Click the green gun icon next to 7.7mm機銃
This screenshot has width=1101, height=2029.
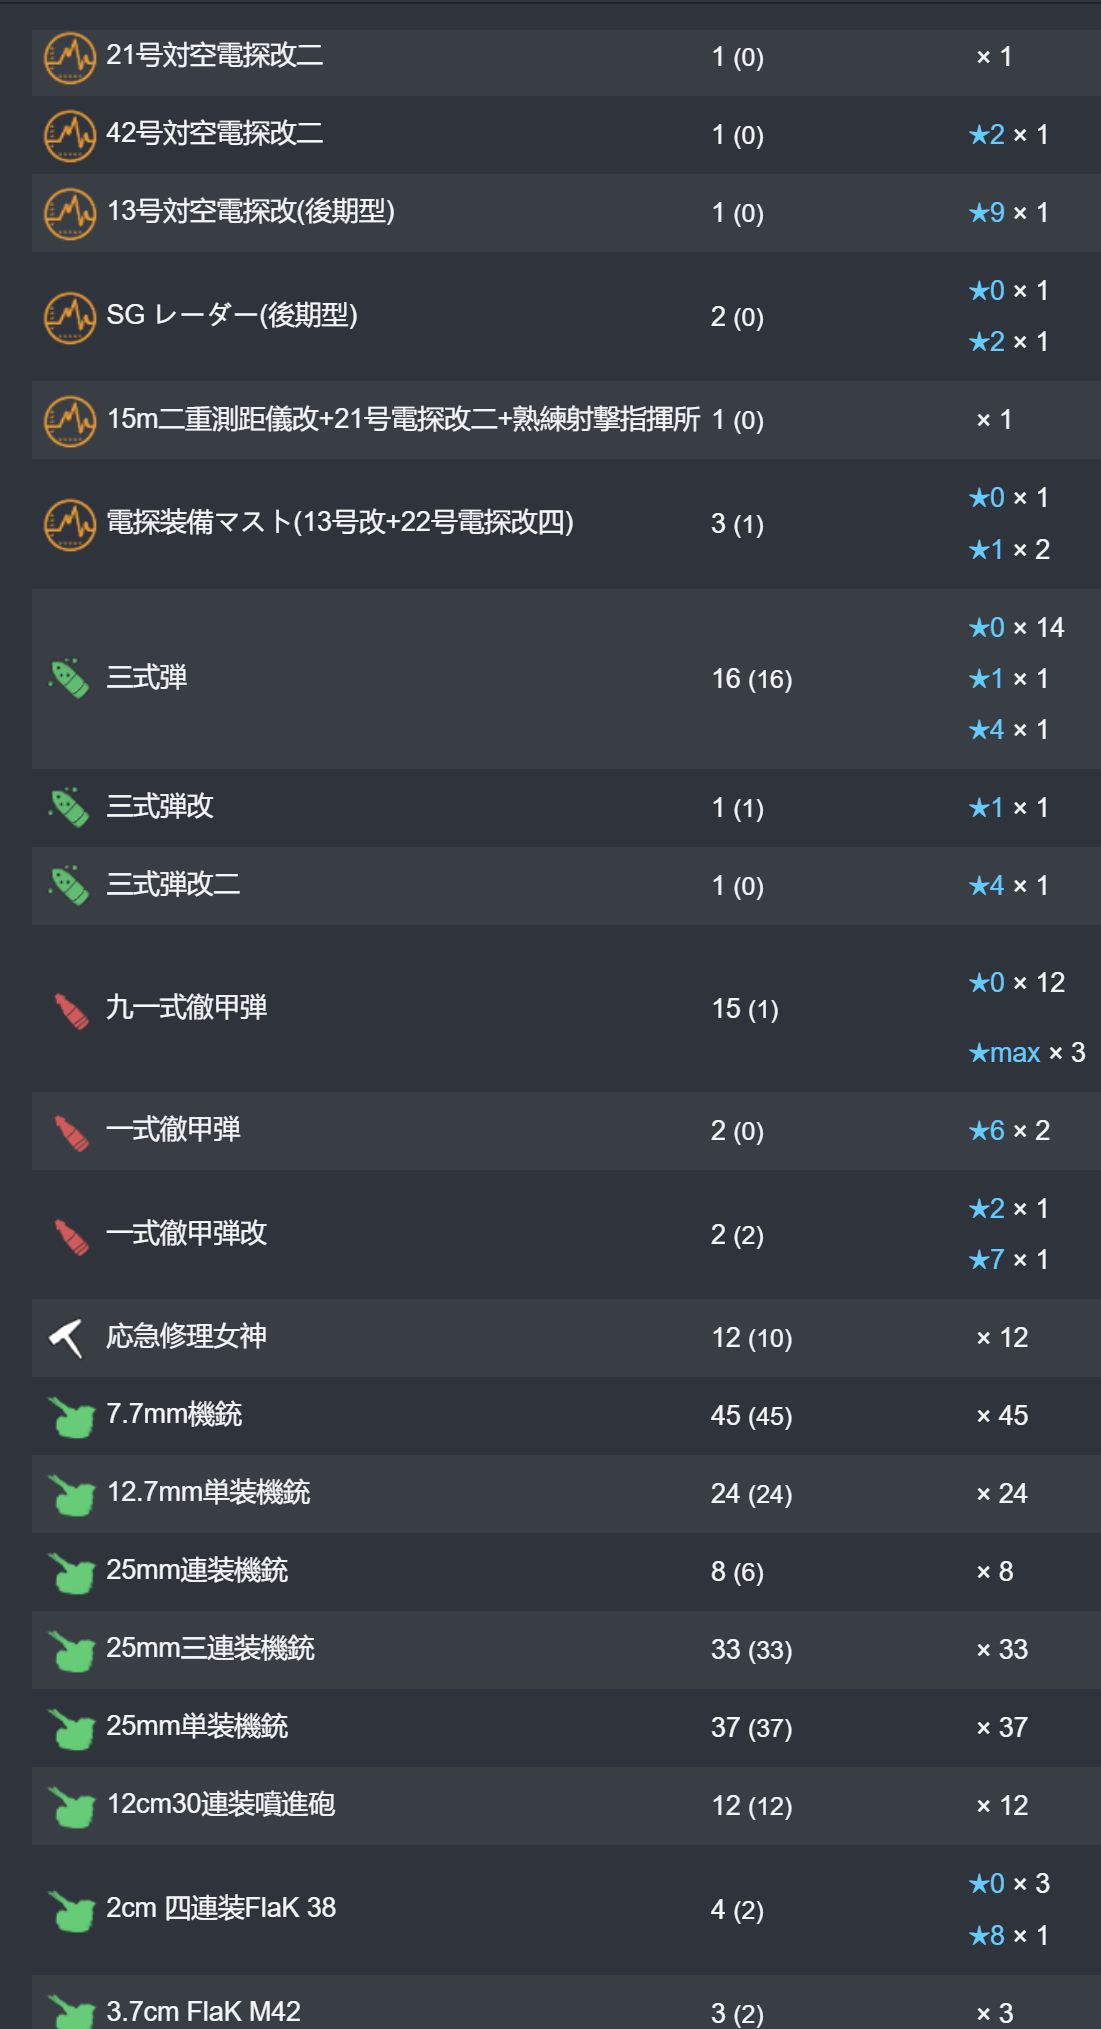[x=70, y=1416]
